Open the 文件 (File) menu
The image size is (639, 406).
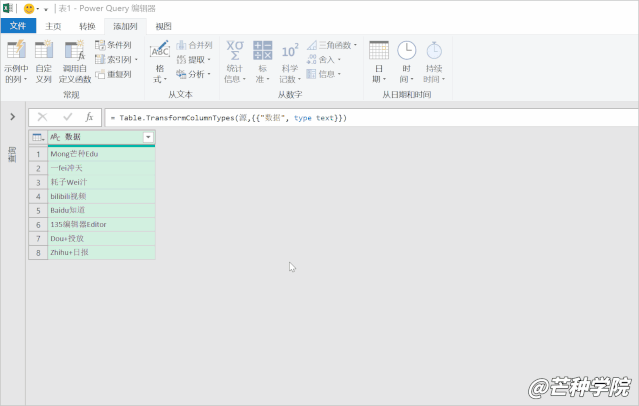(18, 26)
